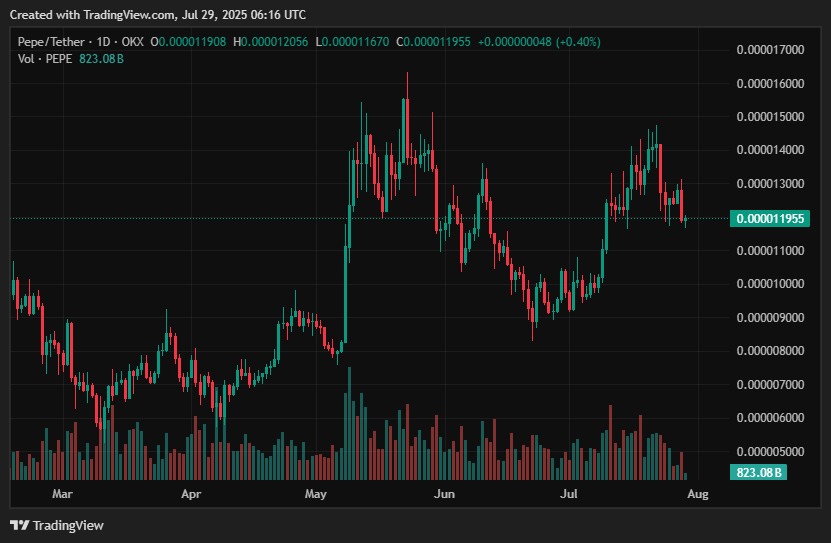Viewport: 831px width, 543px height.
Task: Click the 0.000005000 price axis label
Action: (770, 452)
